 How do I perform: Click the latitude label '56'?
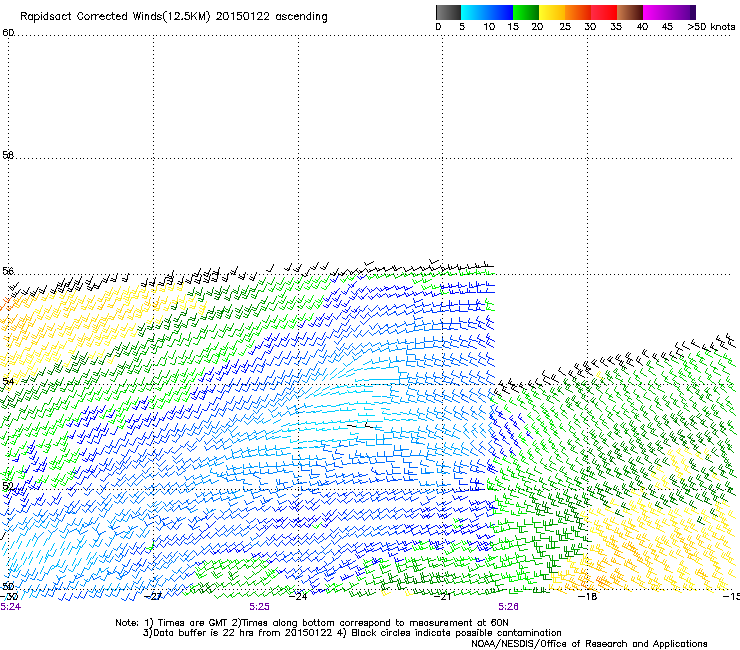click(8, 271)
